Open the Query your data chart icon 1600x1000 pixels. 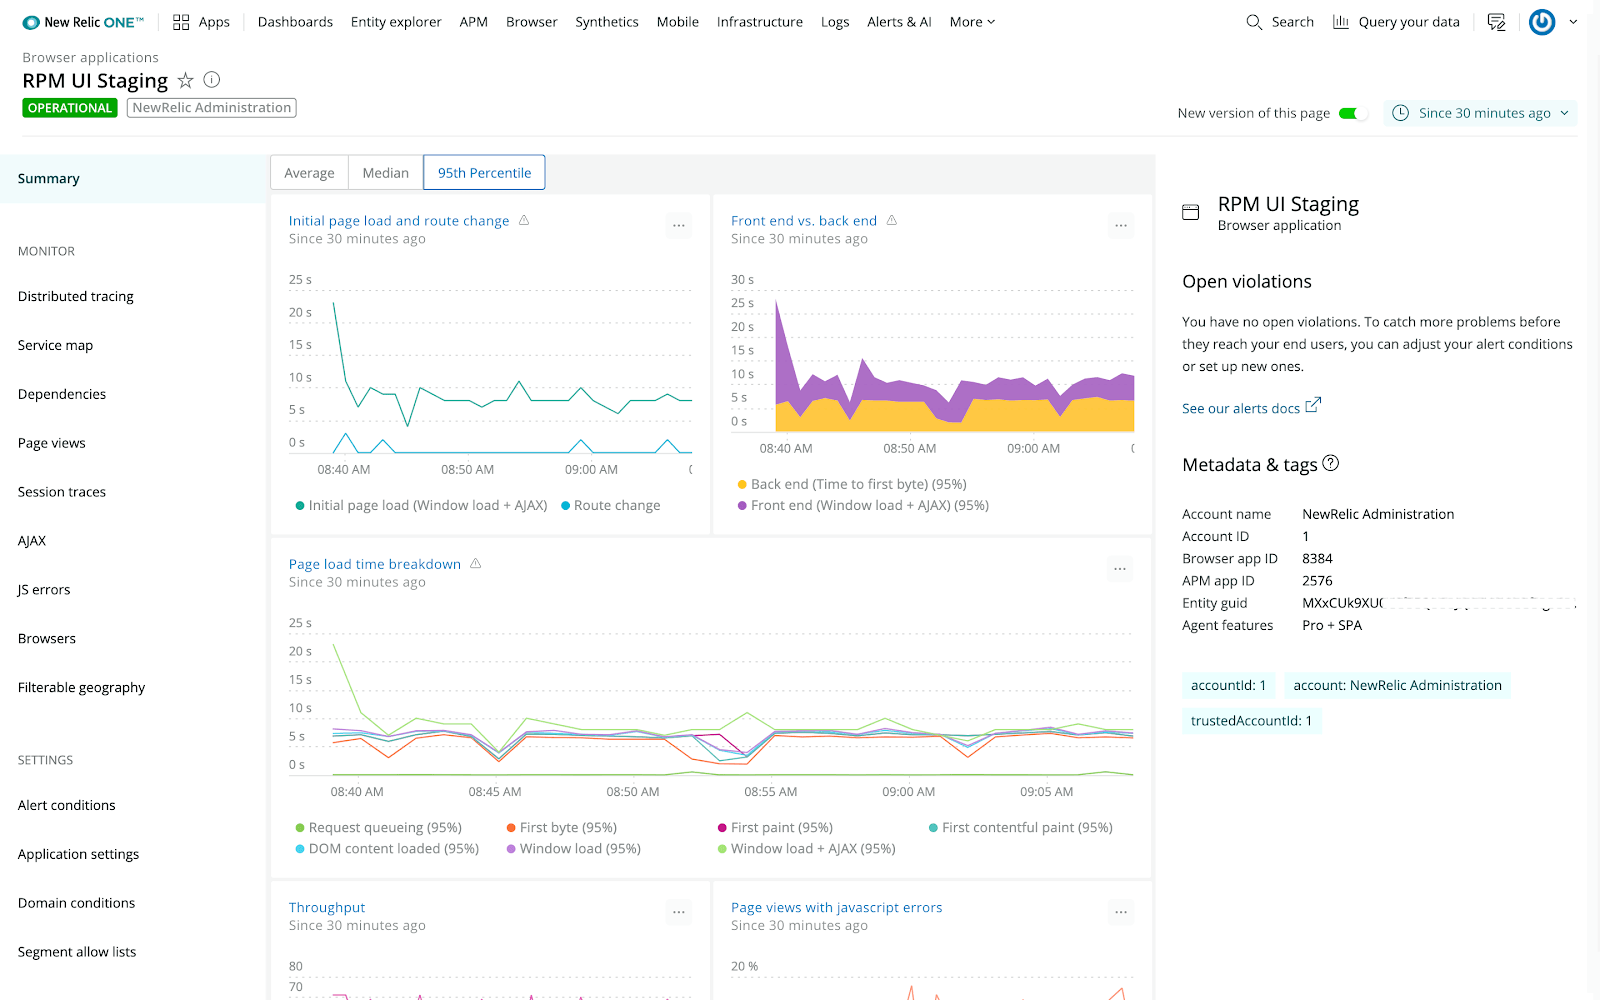pyautogui.click(x=1341, y=22)
